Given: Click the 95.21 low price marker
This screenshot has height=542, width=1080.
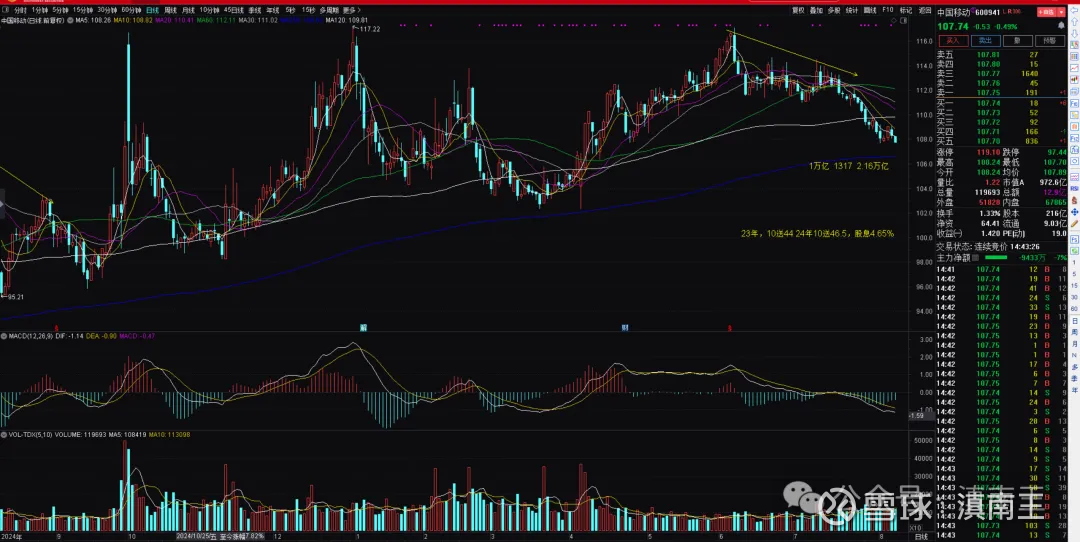Looking at the screenshot, I should point(16,298).
